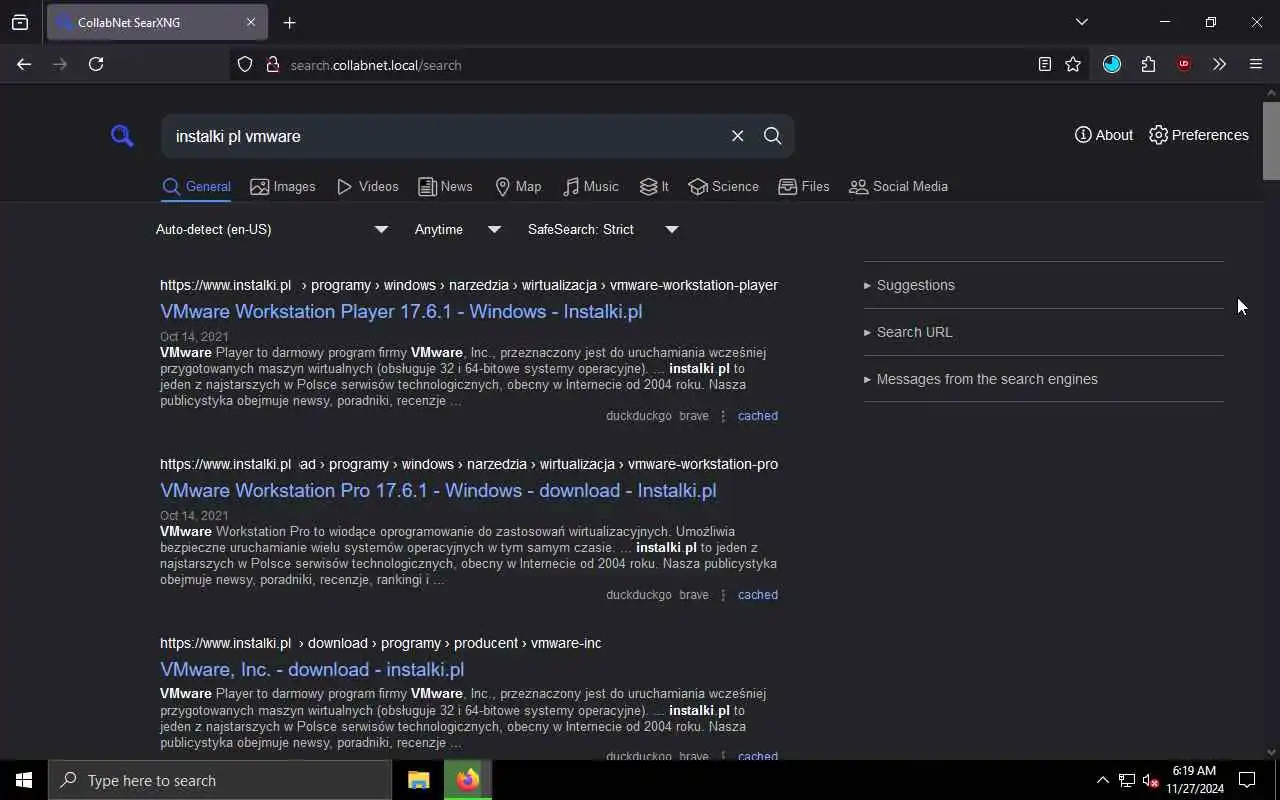Image resolution: width=1280 pixels, height=800 pixels.
Task: Open Firefox application menu
Action: click(x=1256, y=64)
